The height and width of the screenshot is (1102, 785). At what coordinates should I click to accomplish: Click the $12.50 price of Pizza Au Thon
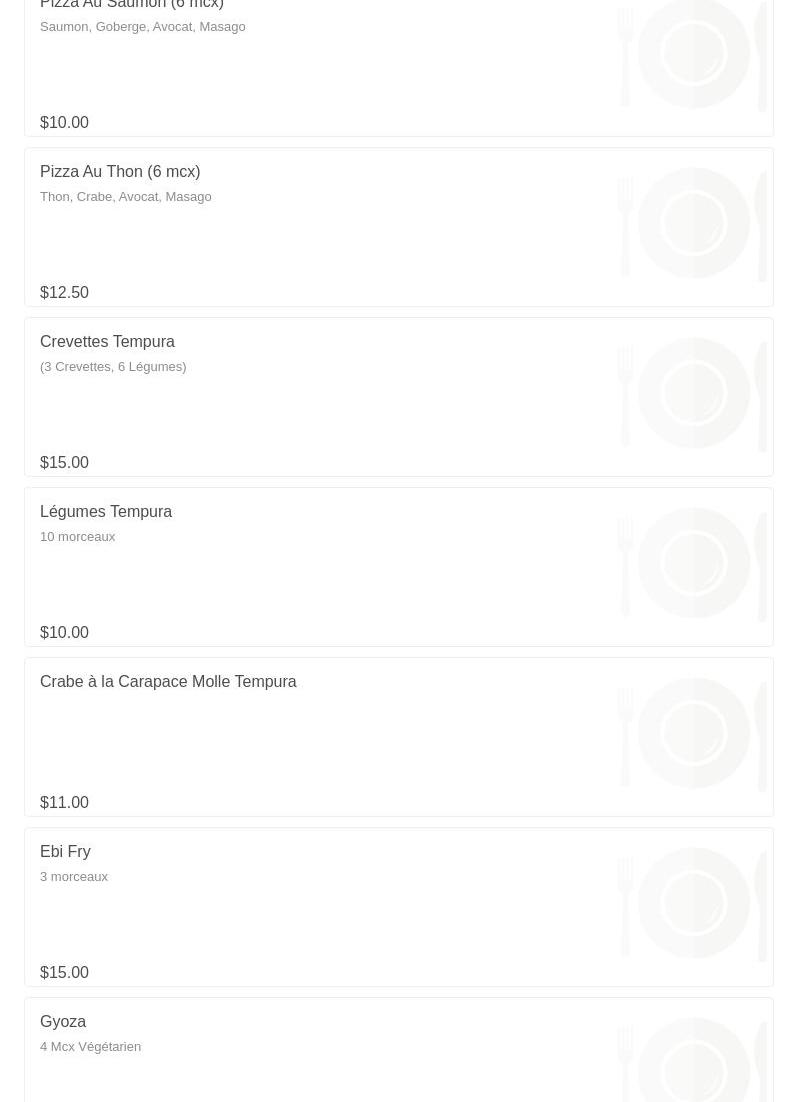click(65, 292)
